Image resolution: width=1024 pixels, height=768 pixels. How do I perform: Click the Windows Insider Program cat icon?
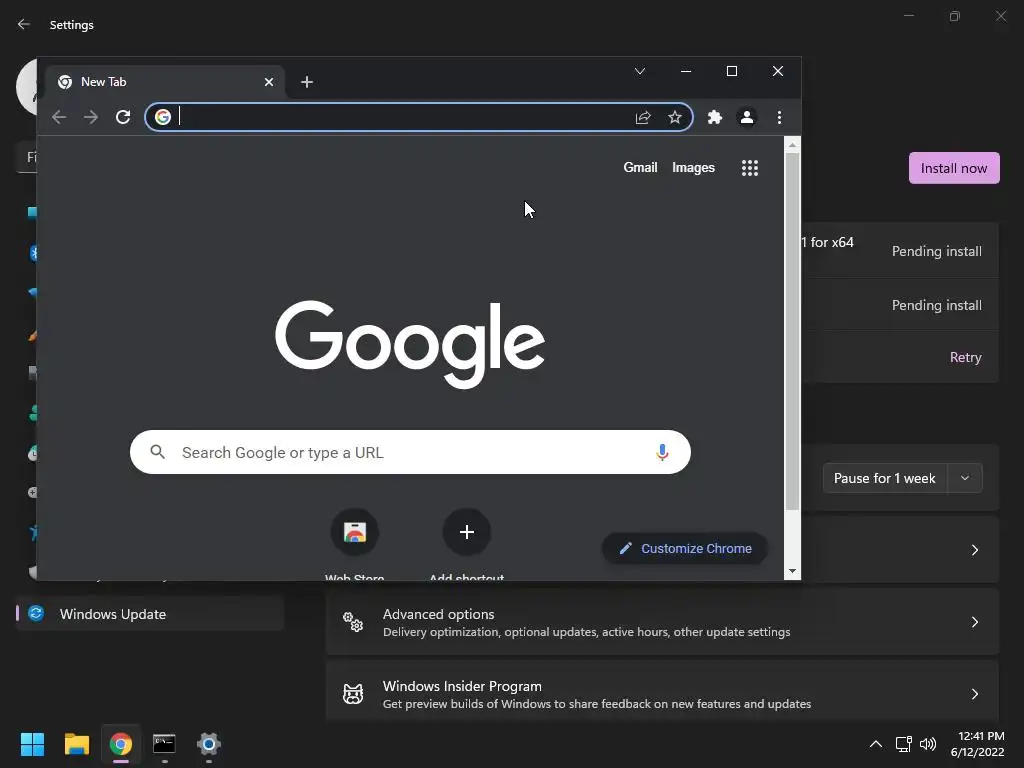tap(353, 694)
